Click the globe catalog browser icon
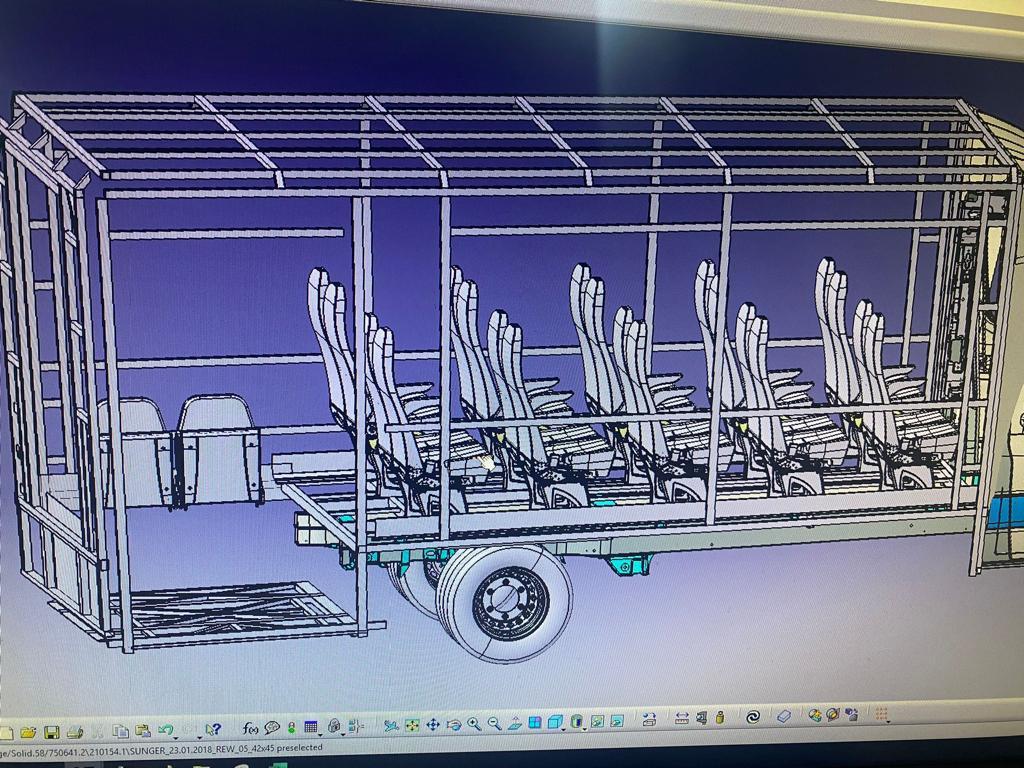Screen dimensions: 1024x768 click(833, 714)
